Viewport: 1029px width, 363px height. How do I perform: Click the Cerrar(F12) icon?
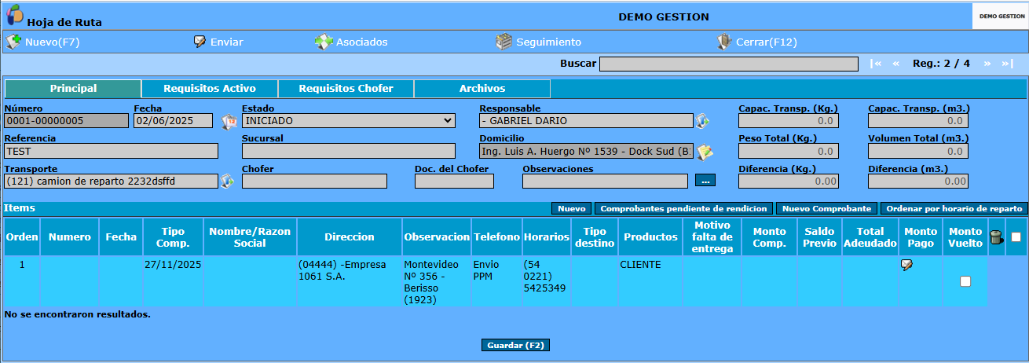pos(724,42)
